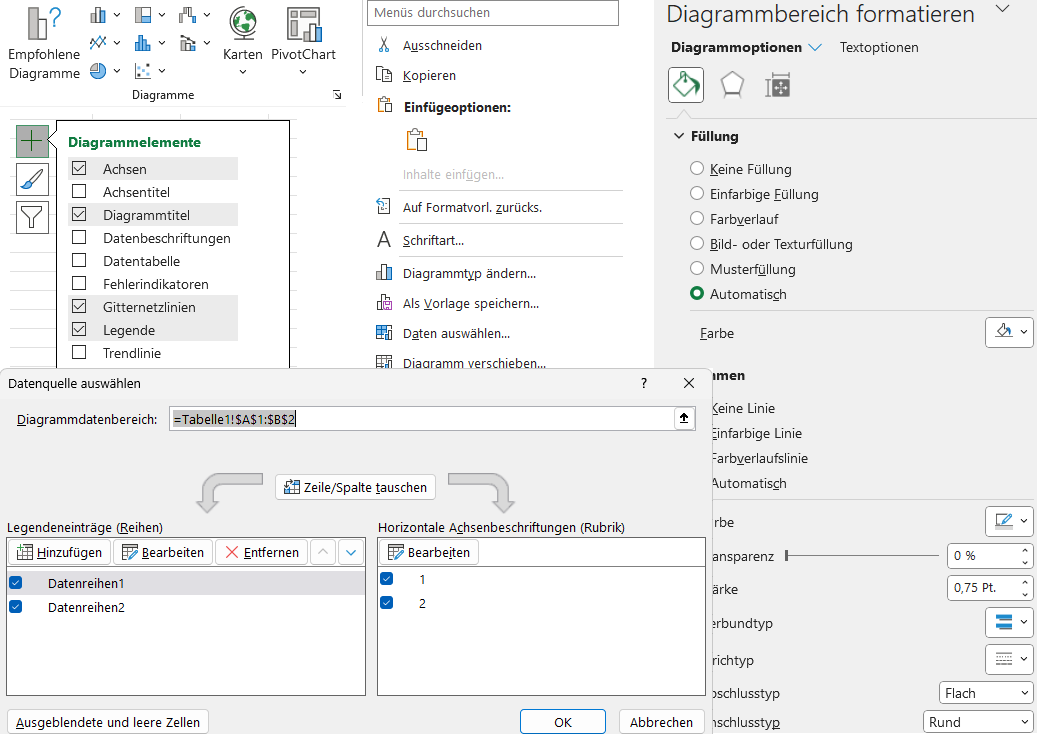Open Diagramme group dialog launcher
Screen dimensions: 1037x734
(337, 95)
